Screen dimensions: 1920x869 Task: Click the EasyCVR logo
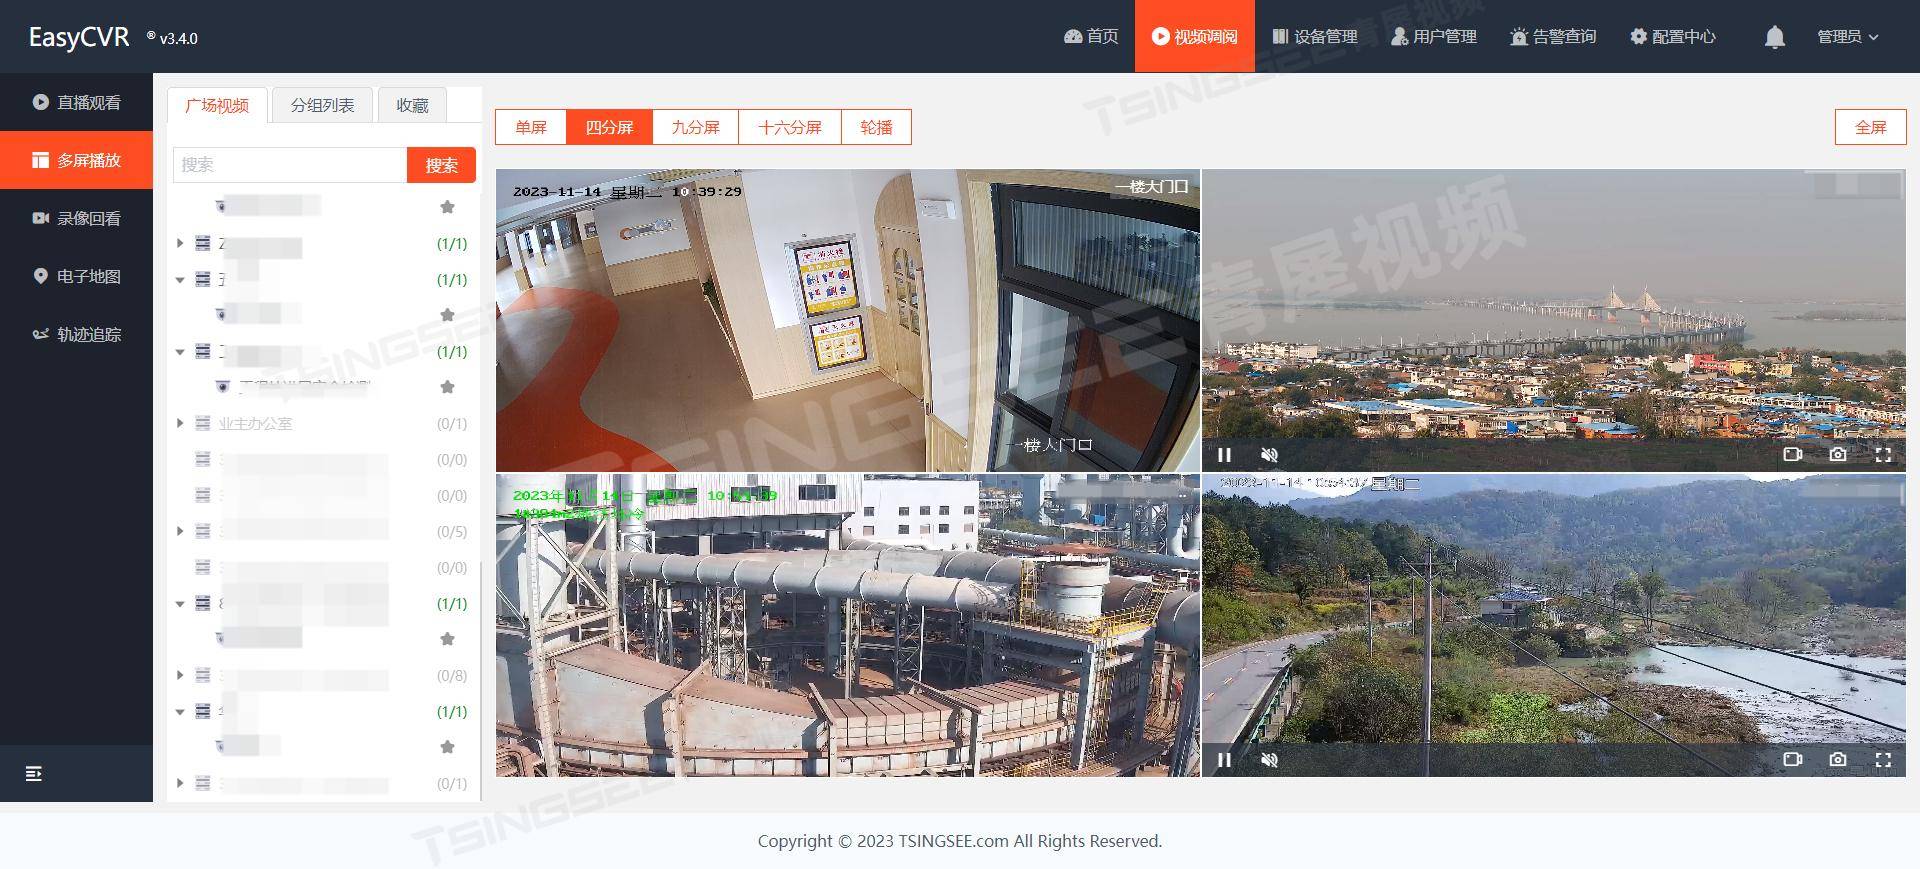[79, 37]
